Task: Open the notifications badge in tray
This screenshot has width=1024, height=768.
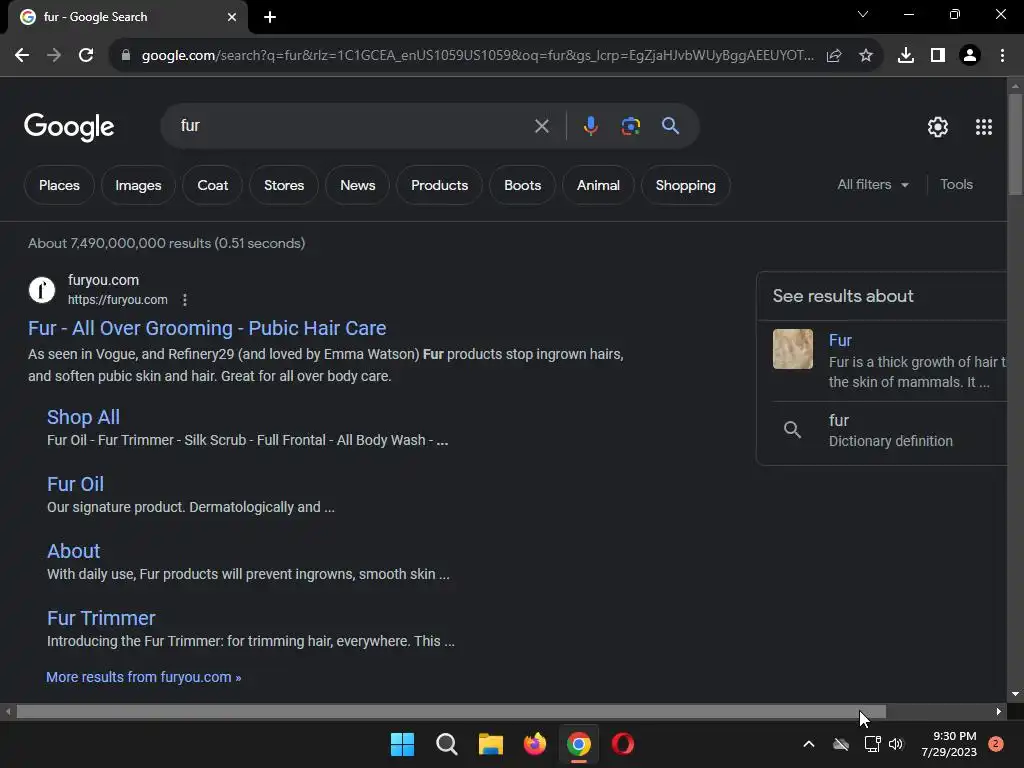Action: click(x=996, y=744)
